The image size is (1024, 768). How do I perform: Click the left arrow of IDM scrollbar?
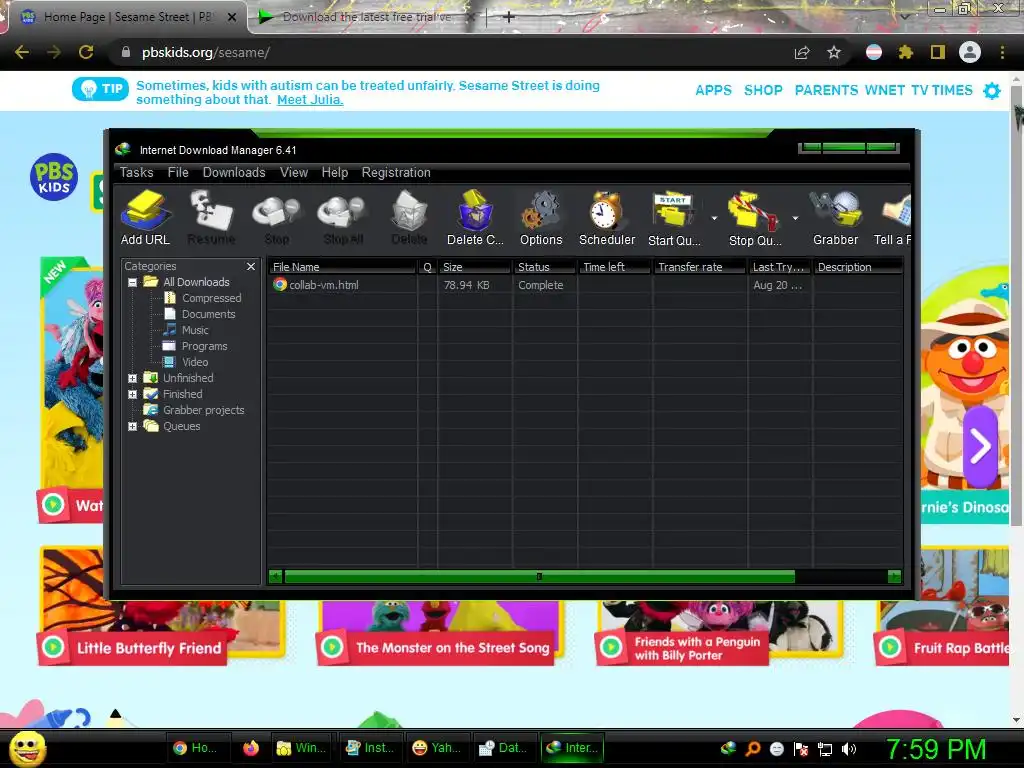(x=276, y=576)
